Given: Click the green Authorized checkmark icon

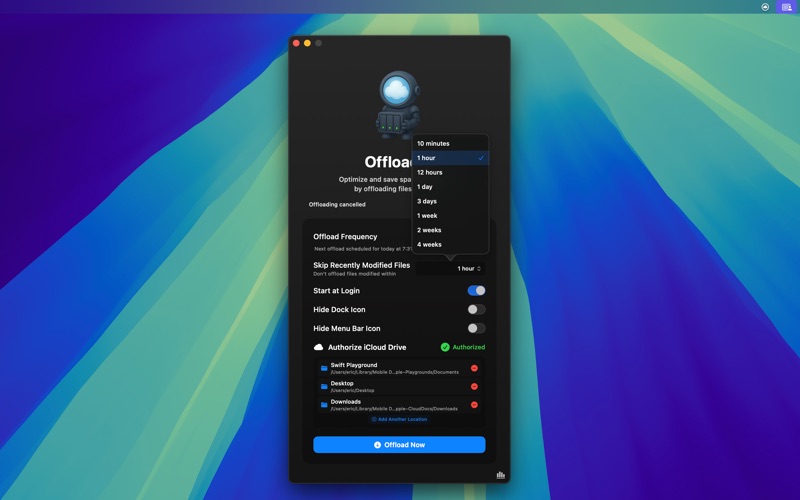Looking at the screenshot, I should [x=445, y=347].
